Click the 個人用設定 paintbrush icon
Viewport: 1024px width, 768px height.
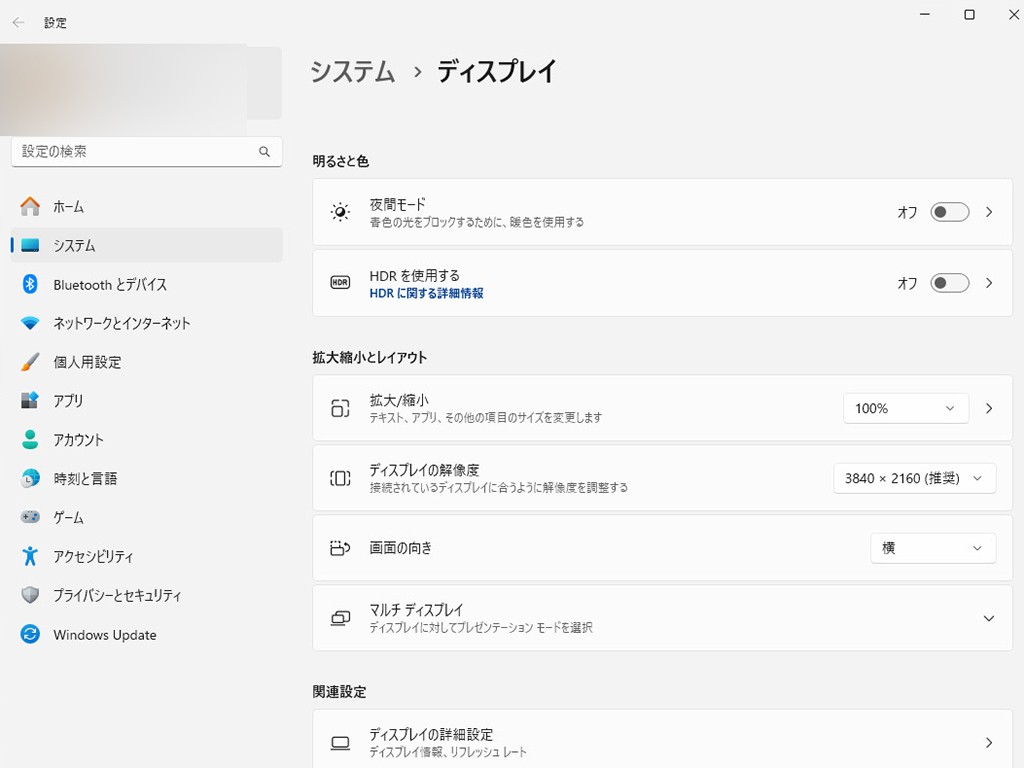pyautogui.click(x=30, y=362)
